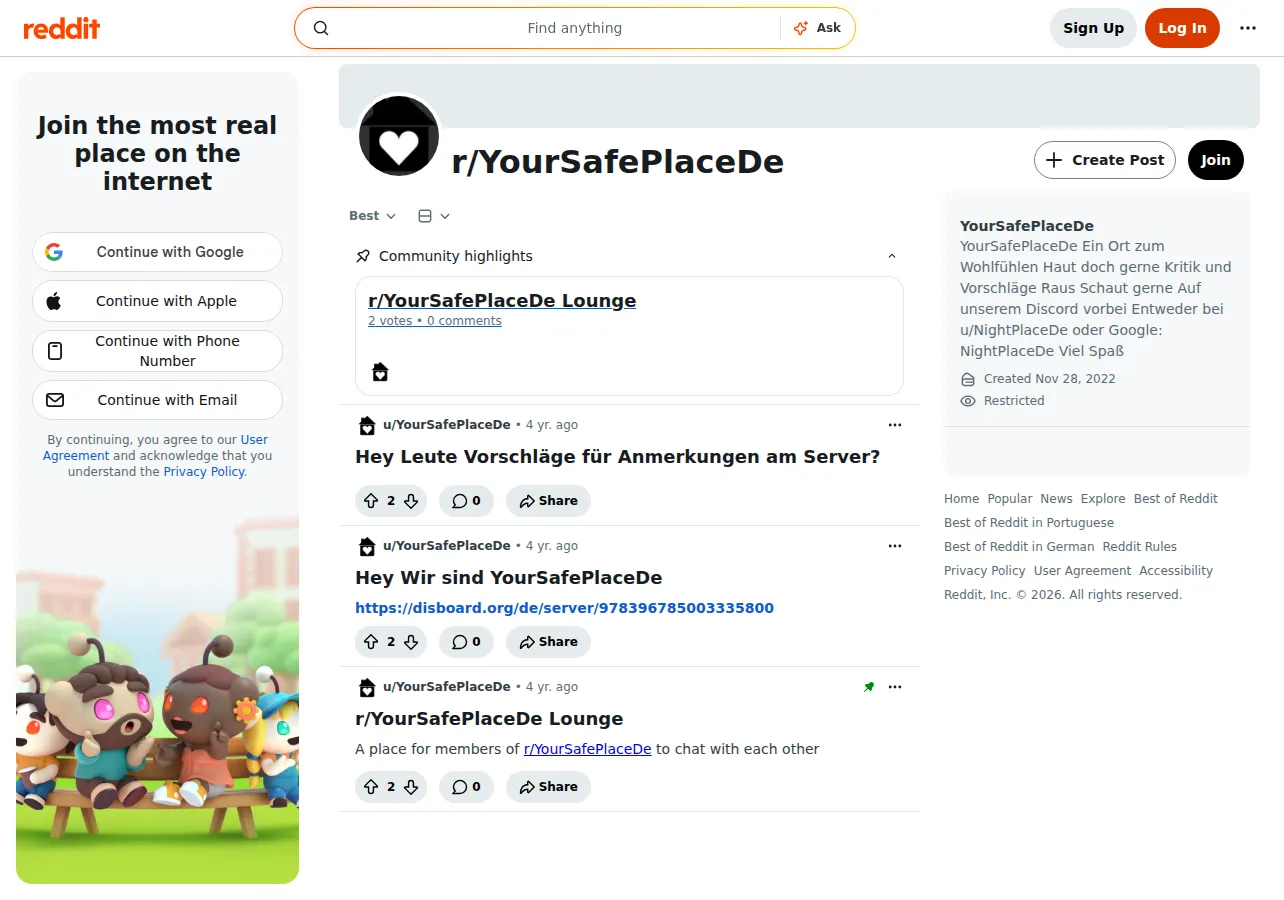This screenshot has width=1284, height=900.
Task: Open the footer User Agreement link
Action: point(1082,571)
